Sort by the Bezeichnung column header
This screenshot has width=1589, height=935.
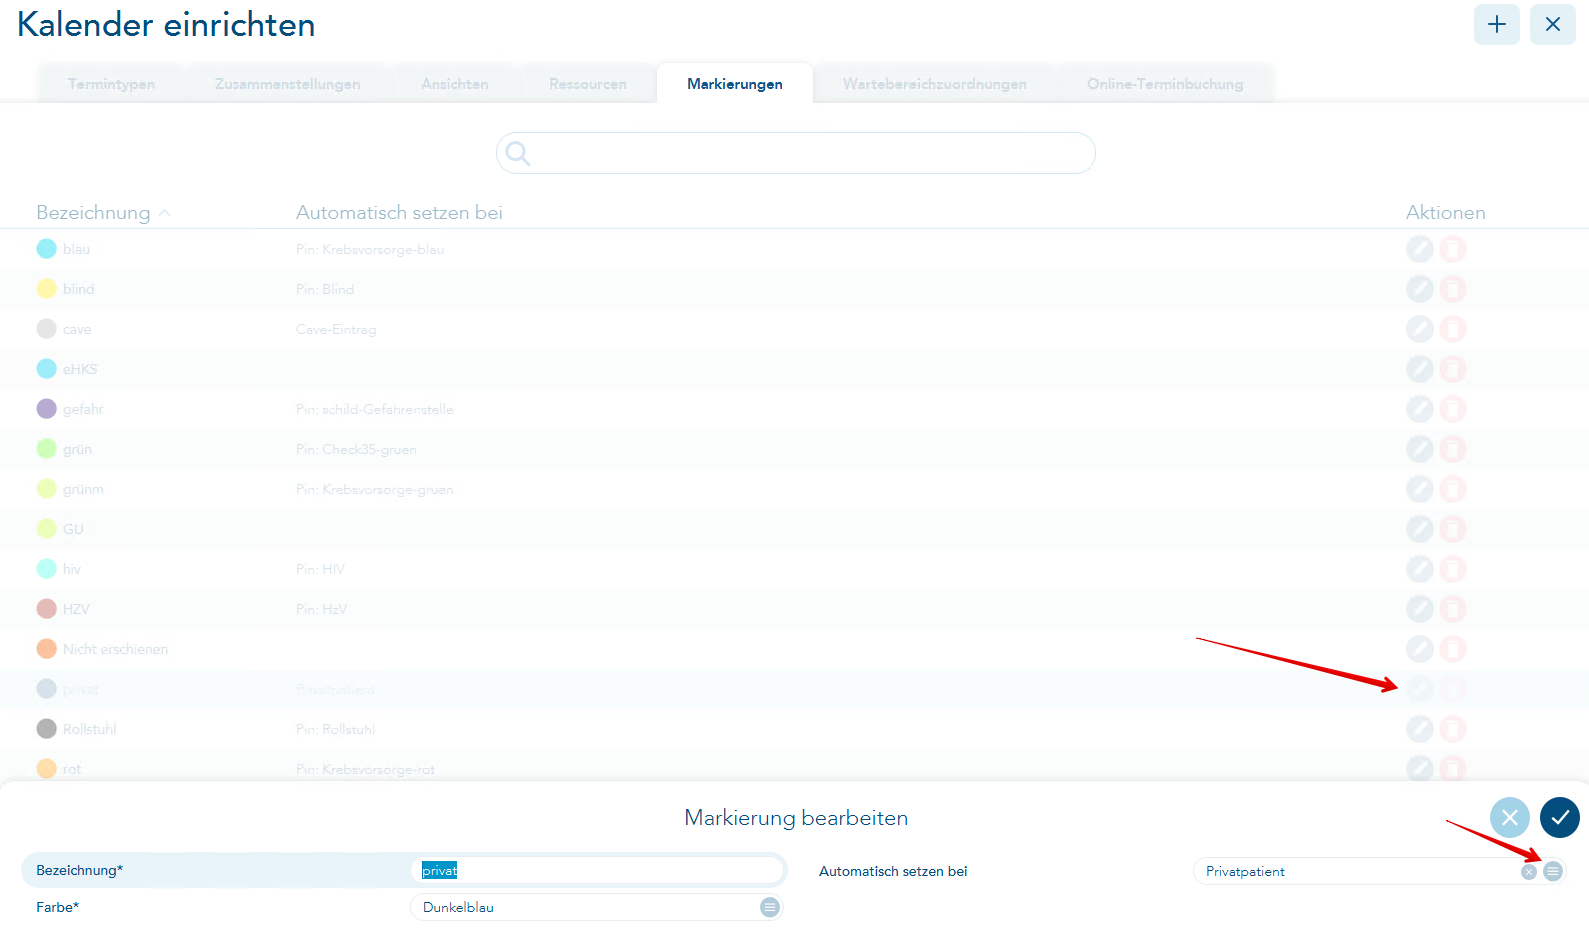[94, 212]
